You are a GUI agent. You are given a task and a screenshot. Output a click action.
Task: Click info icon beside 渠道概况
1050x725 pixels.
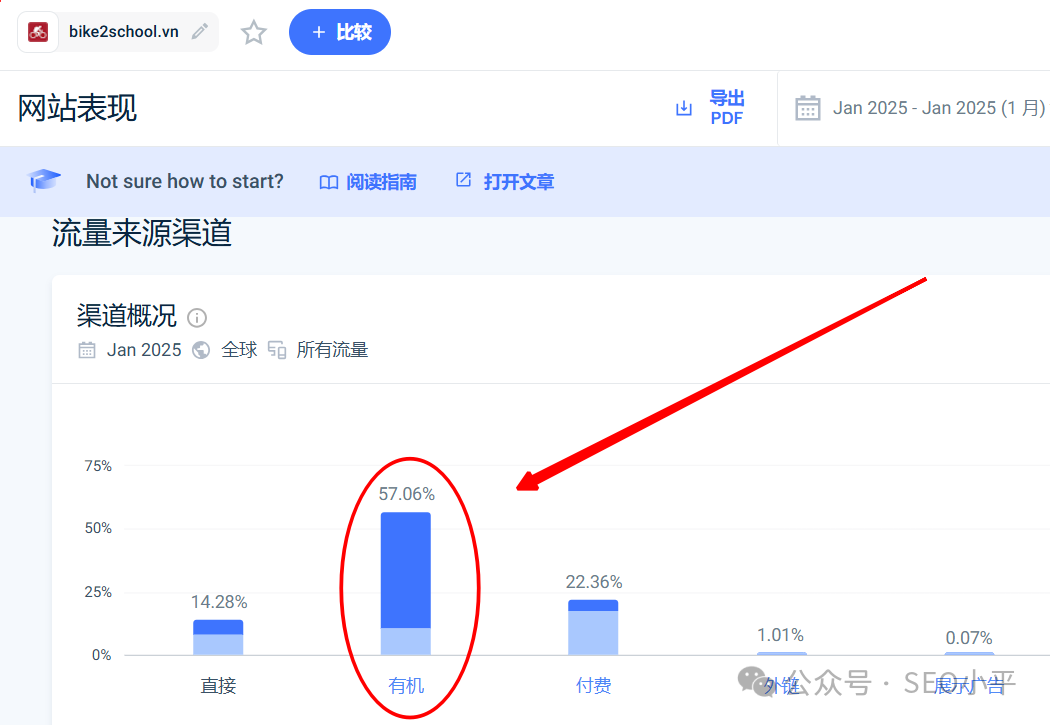197,317
